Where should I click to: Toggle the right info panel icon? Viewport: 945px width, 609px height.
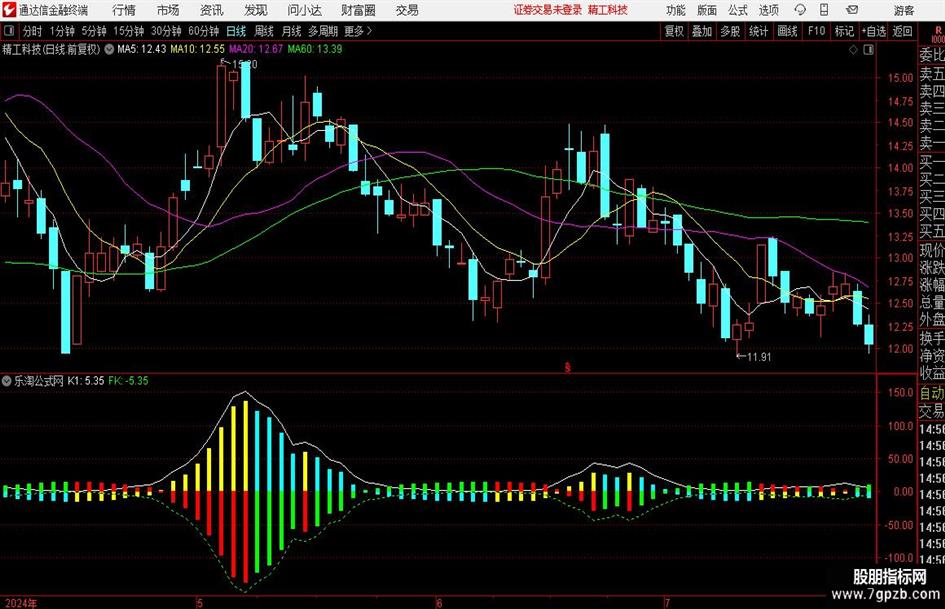click(868, 50)
